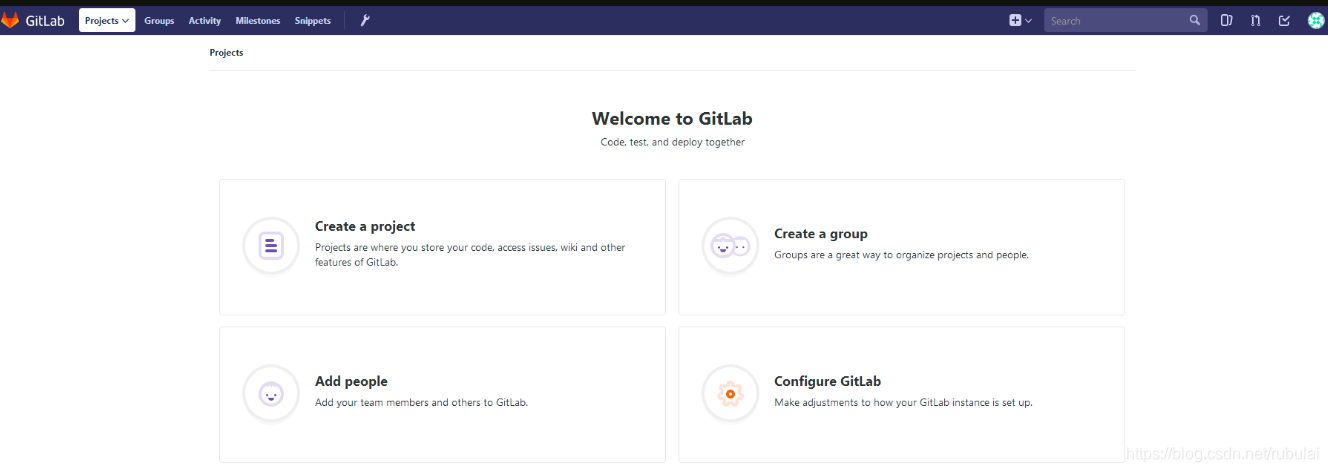
Task: Click the GitLab fox logo
Action: click(x=10, y=20)
